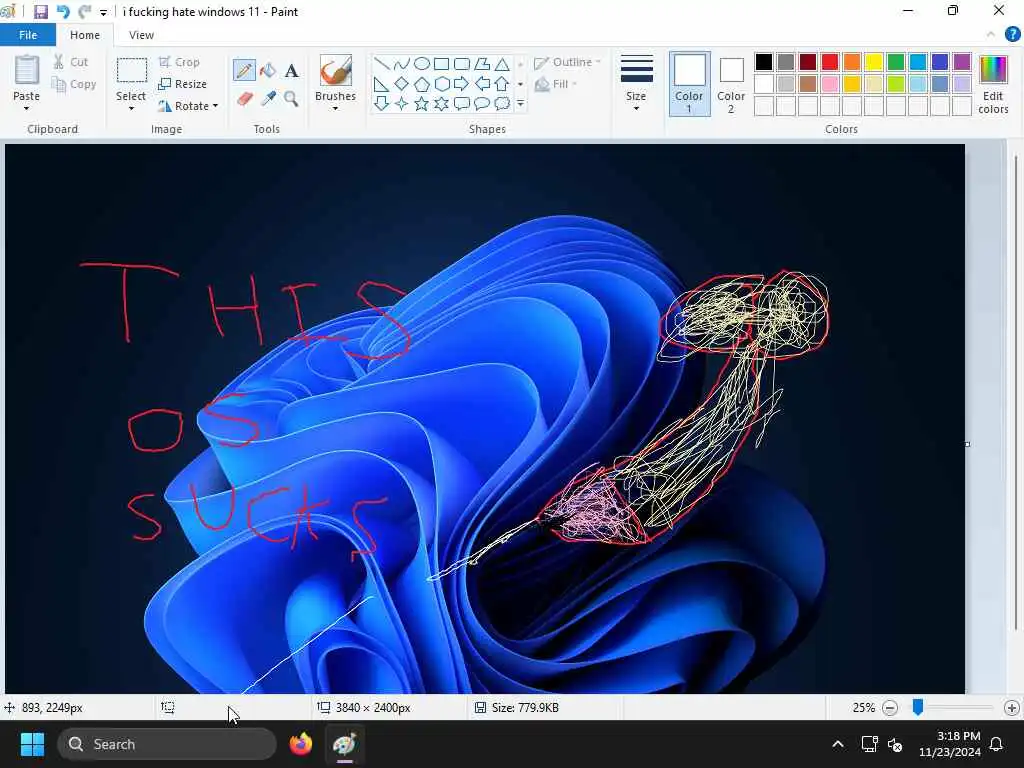Open the Select dropdown arrow
Screen dimensions: 1024x768
tap(131, 108)
